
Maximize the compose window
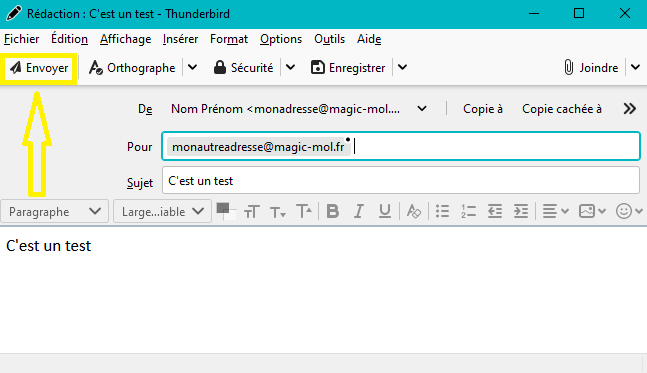(x=579, y=14)
